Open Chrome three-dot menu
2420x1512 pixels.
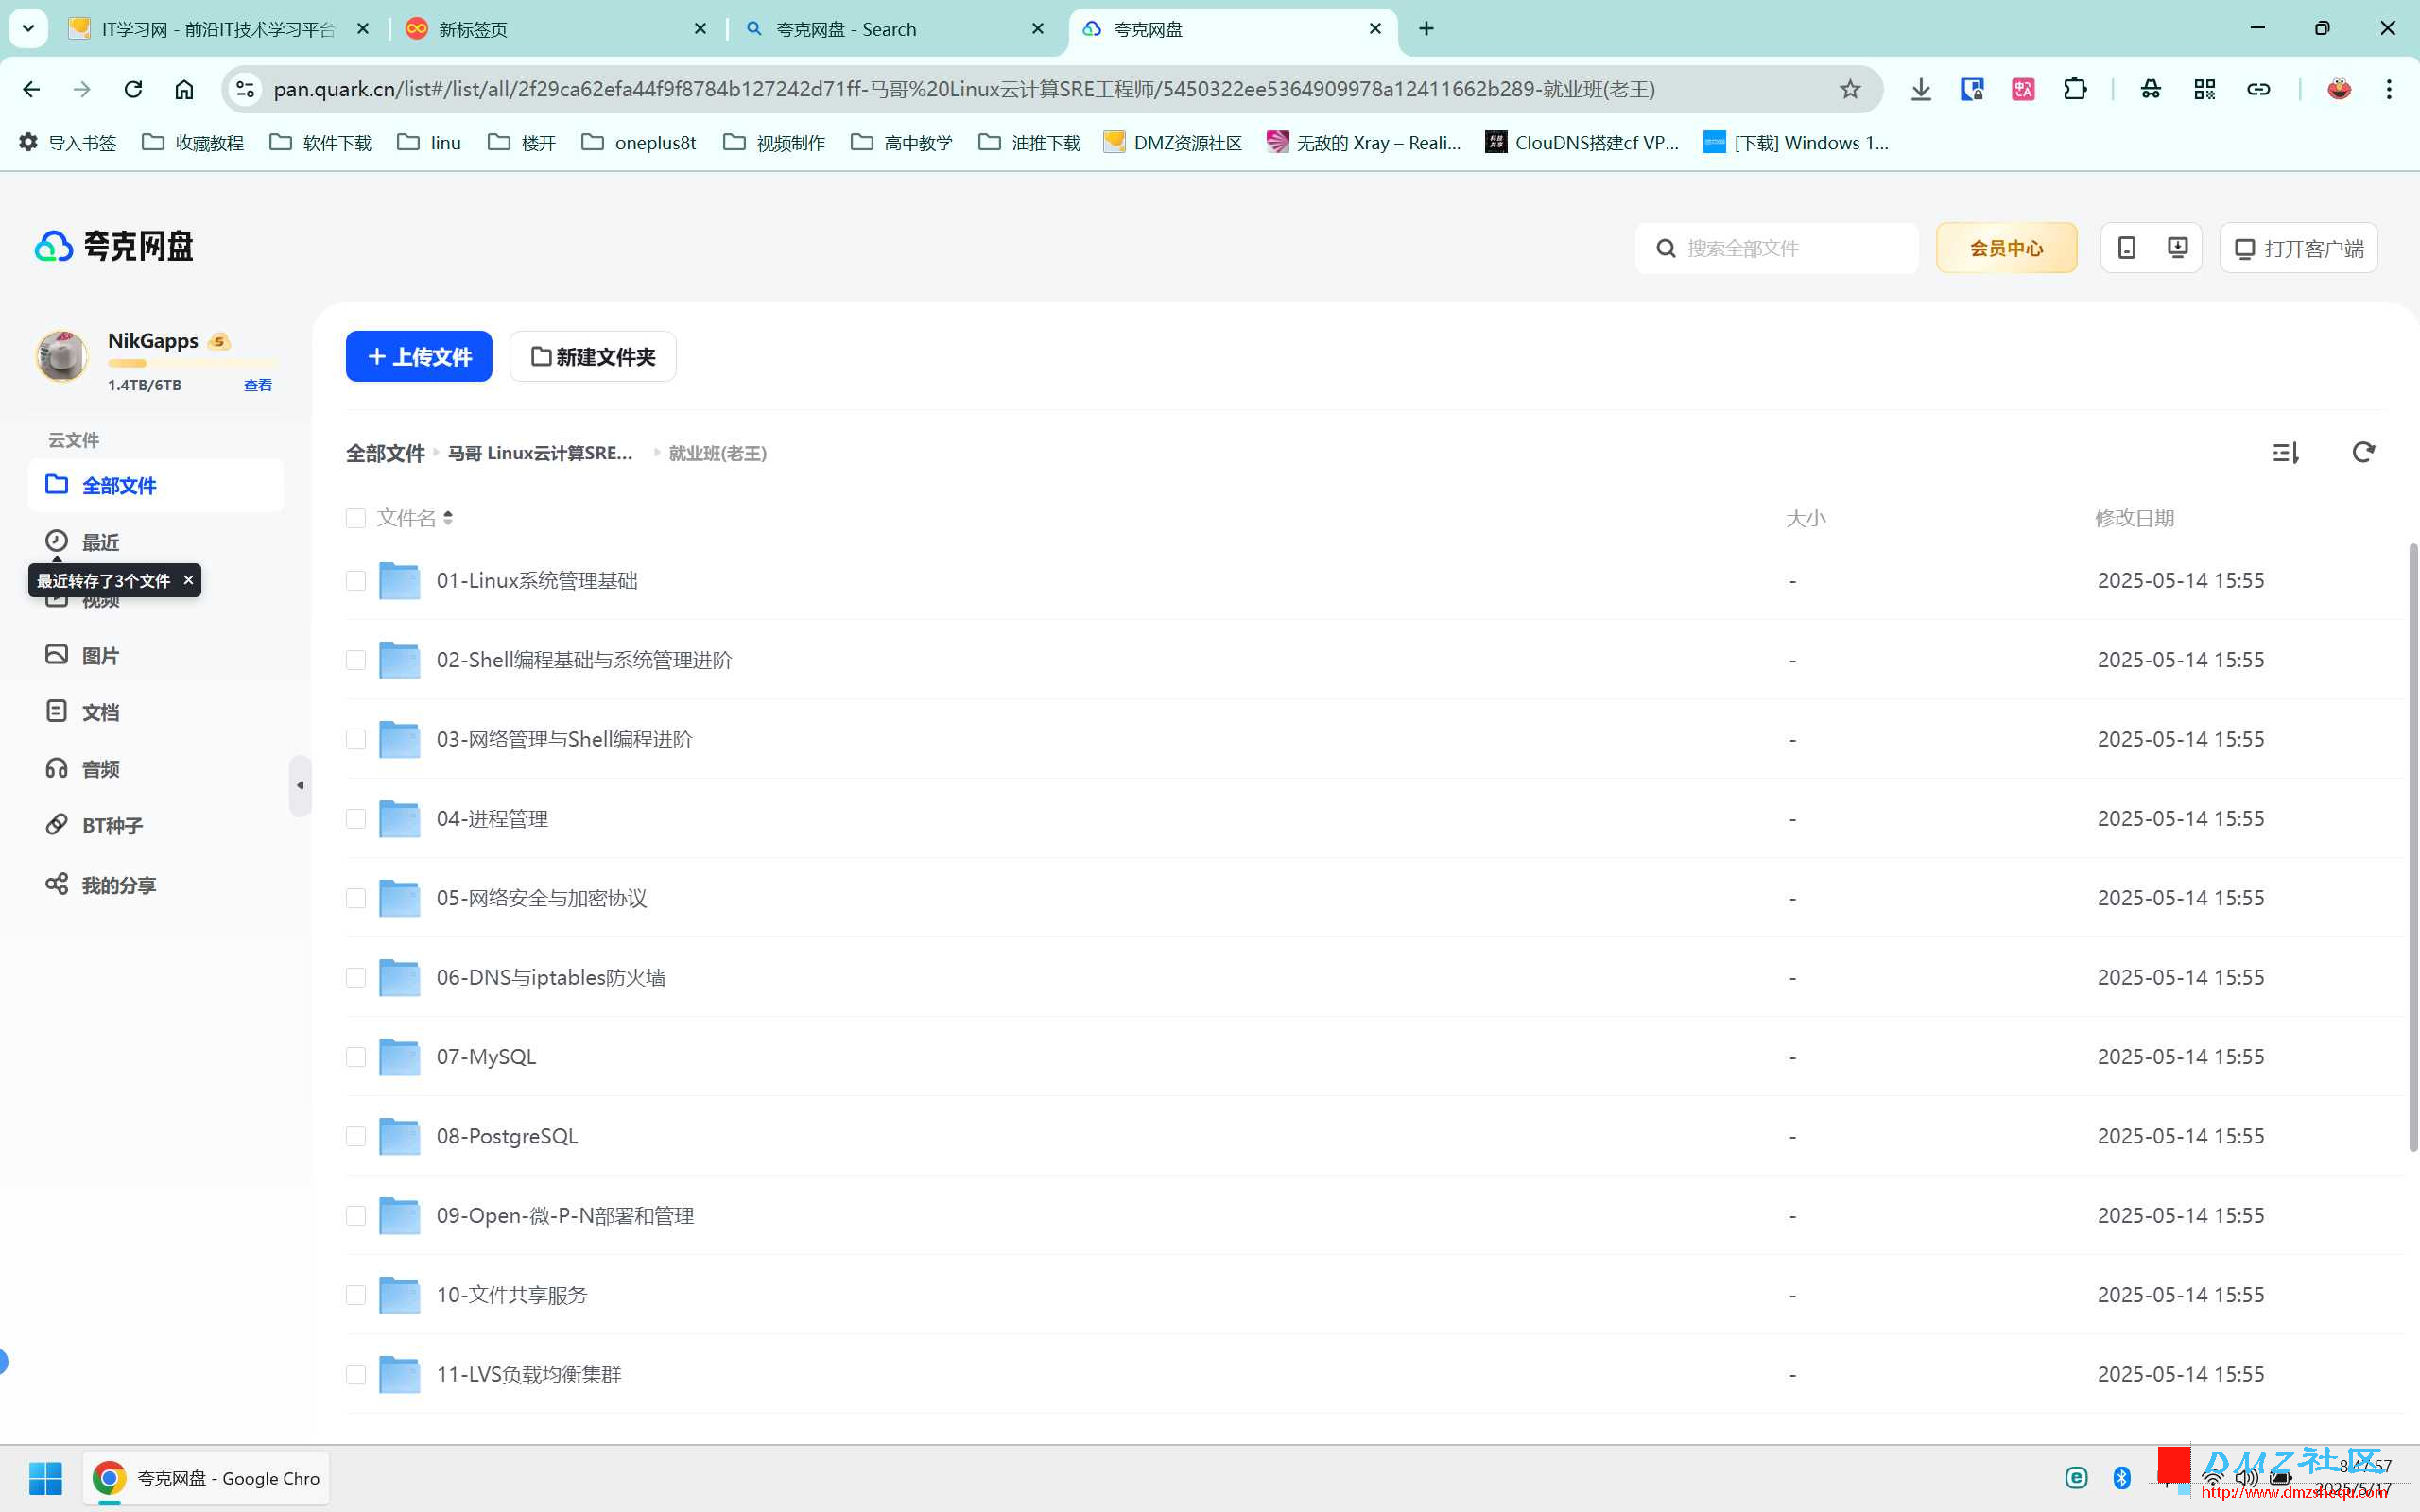pyautogui.click(x=2389, y=89)
